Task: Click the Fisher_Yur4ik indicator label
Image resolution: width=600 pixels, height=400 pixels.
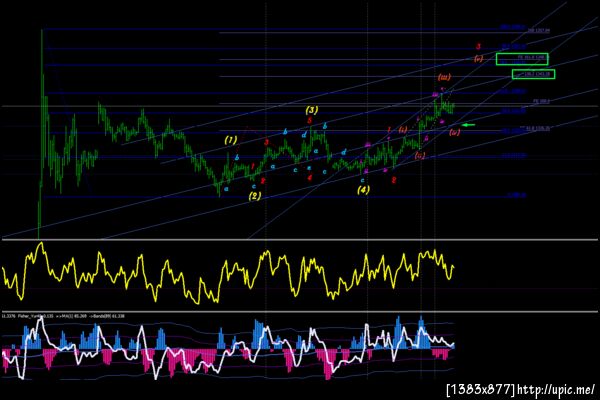Action: 35,316
